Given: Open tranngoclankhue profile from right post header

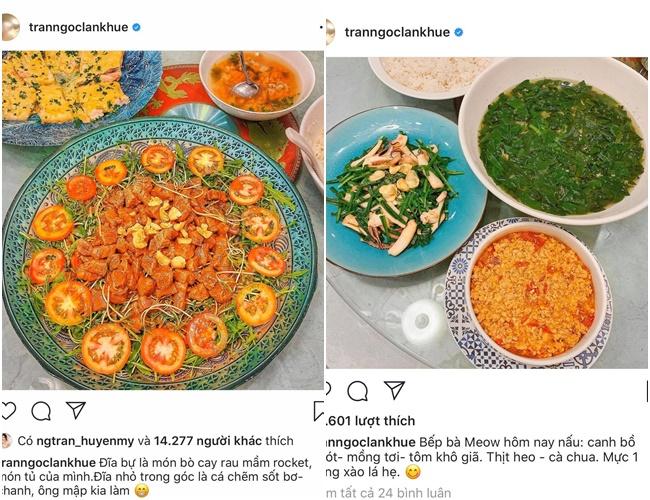Looking at the screenshot, I should coord(397,32).
